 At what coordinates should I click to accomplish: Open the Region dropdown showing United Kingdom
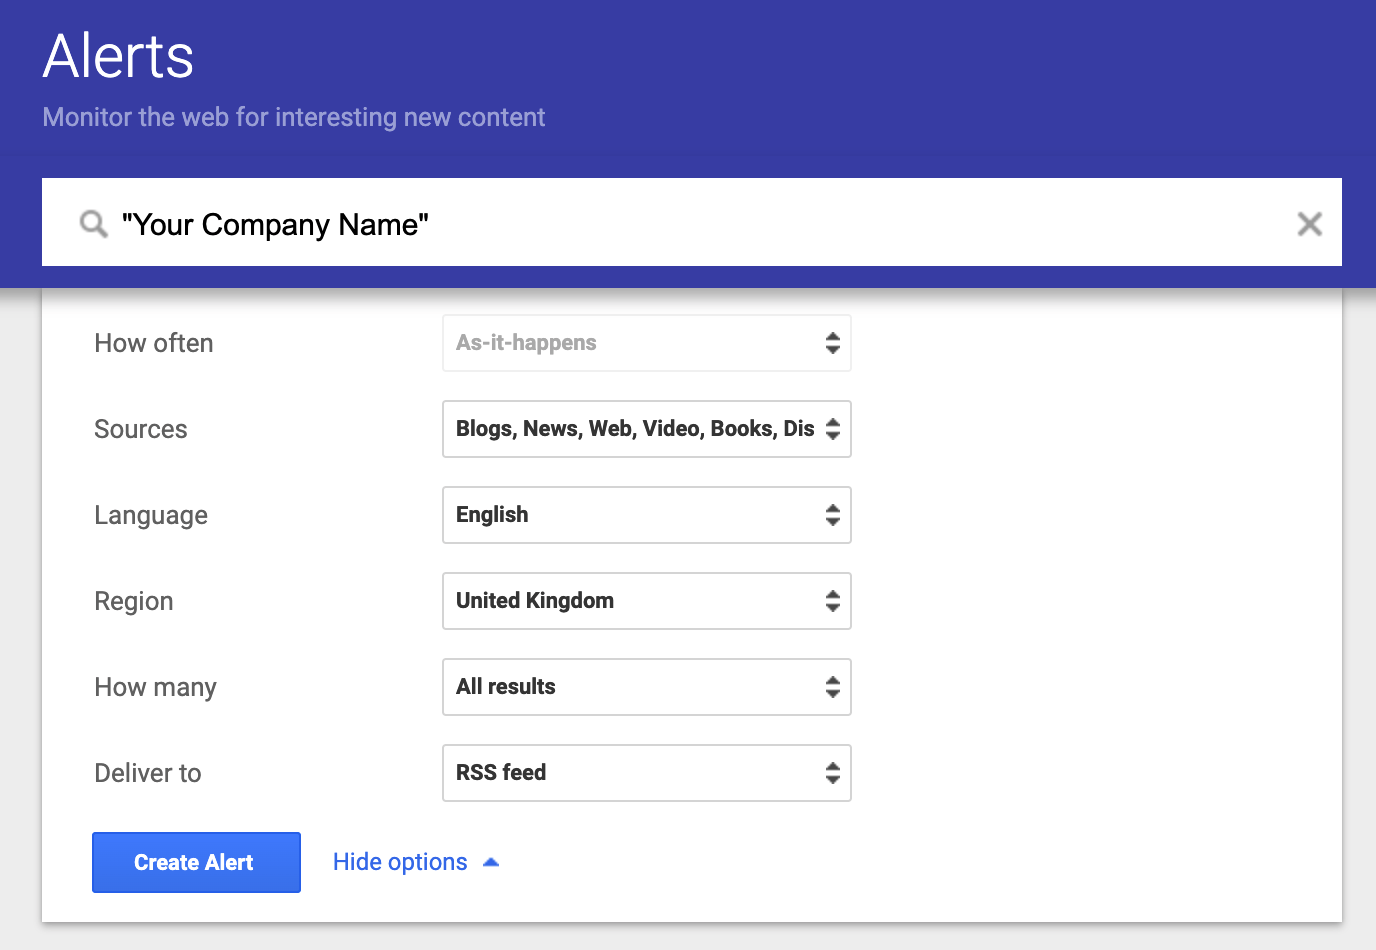click(647, 601)
